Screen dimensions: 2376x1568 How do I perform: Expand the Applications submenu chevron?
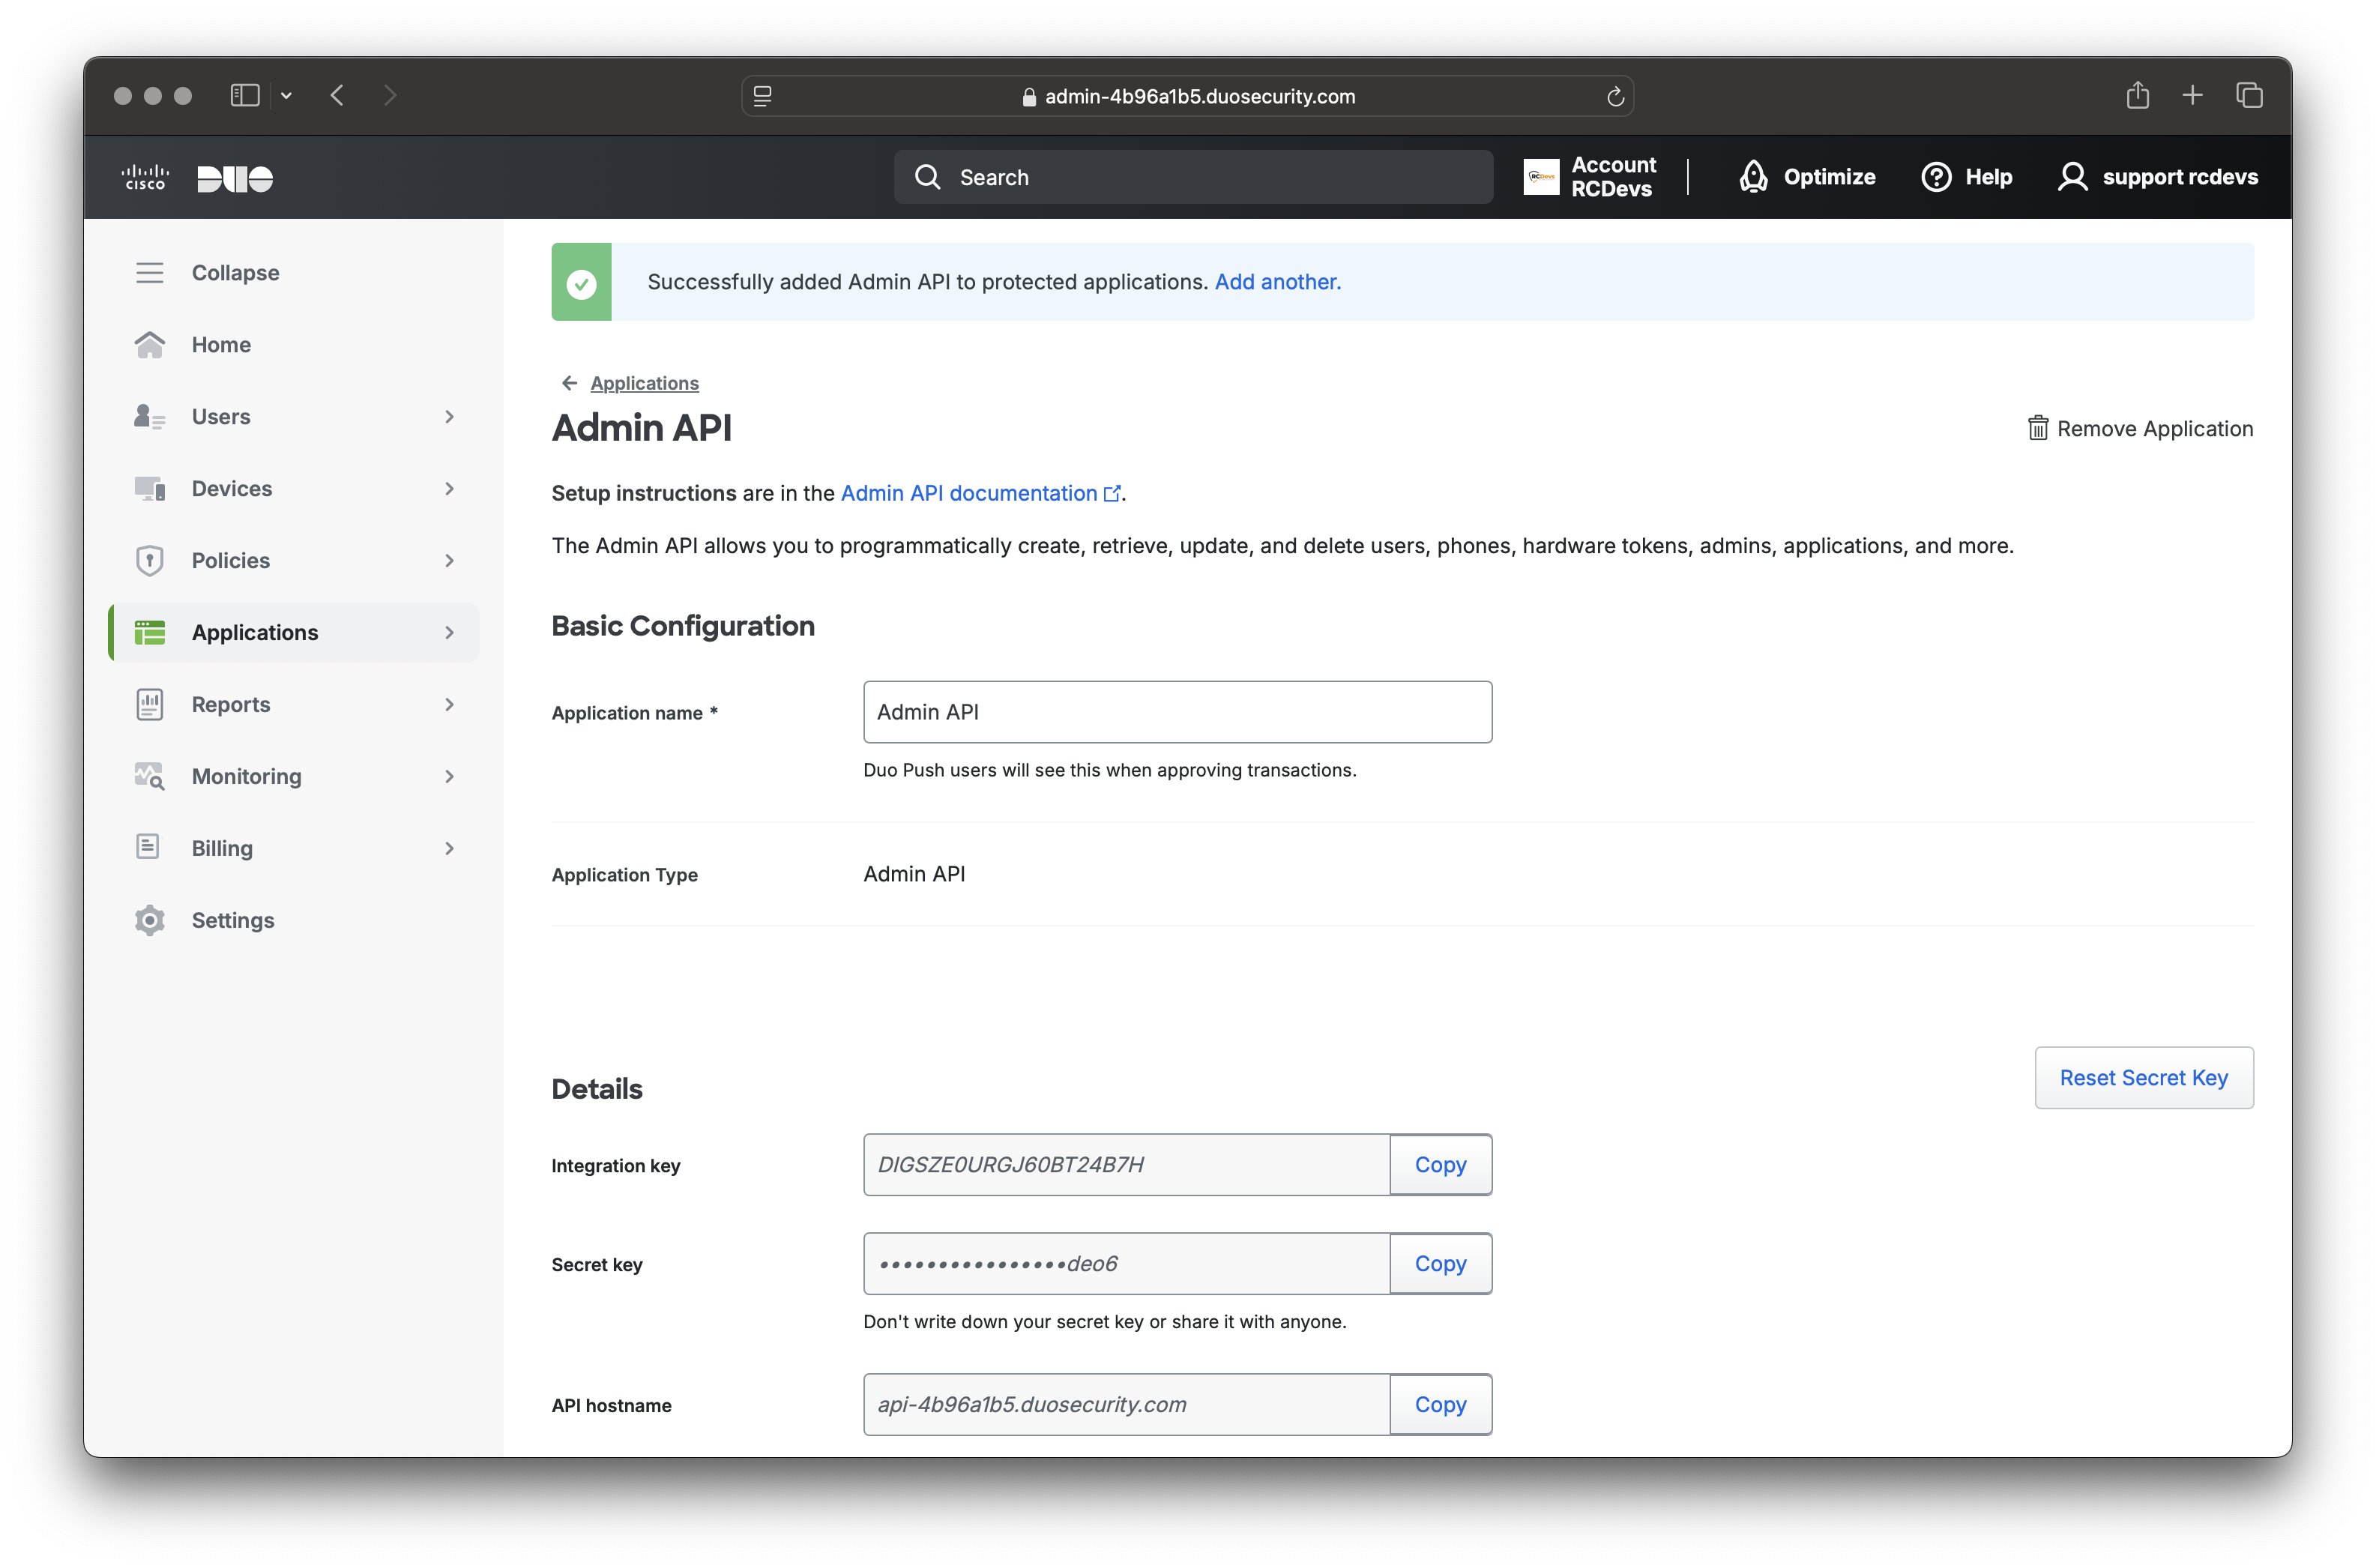click(450, 633)
